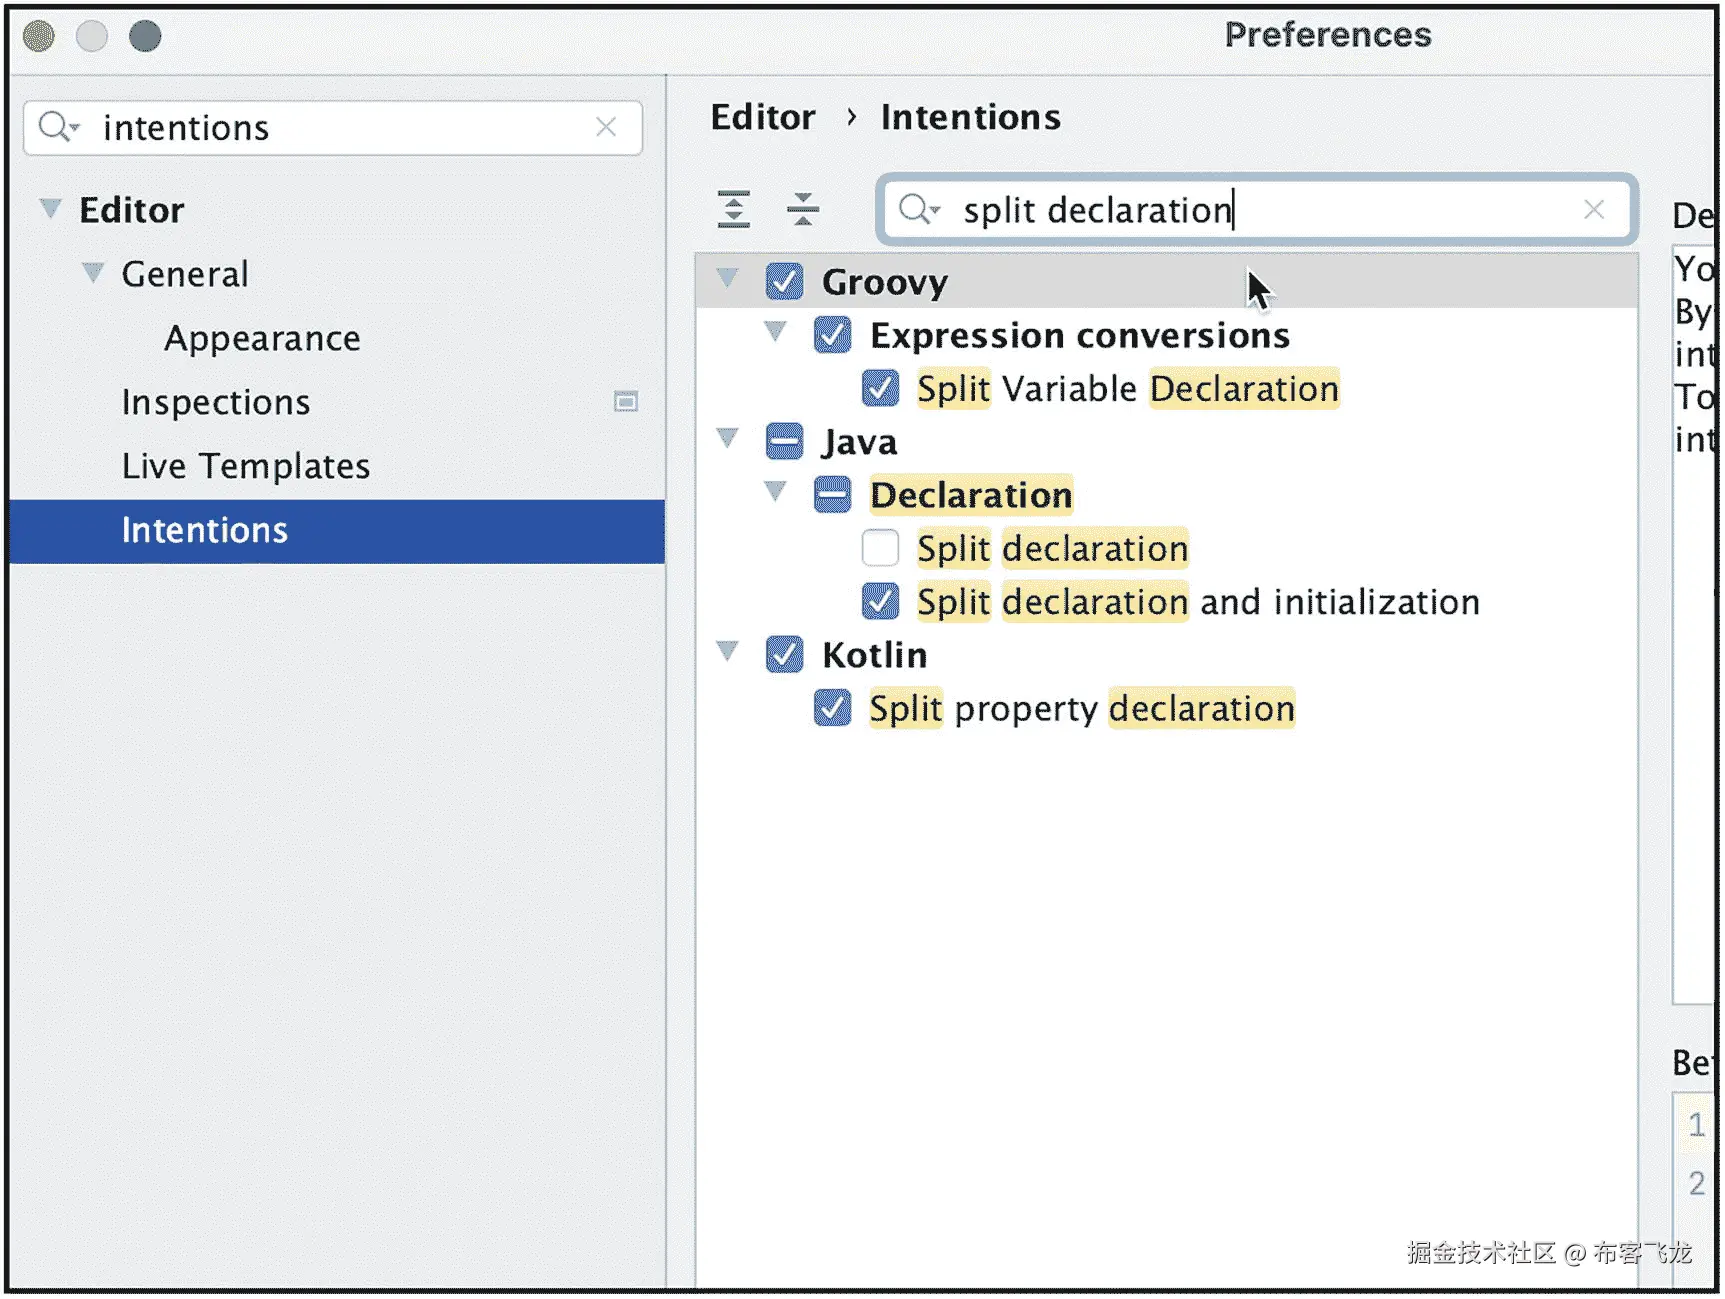
Task: Collapse the Java Declaration group
Action: point(775,491)
